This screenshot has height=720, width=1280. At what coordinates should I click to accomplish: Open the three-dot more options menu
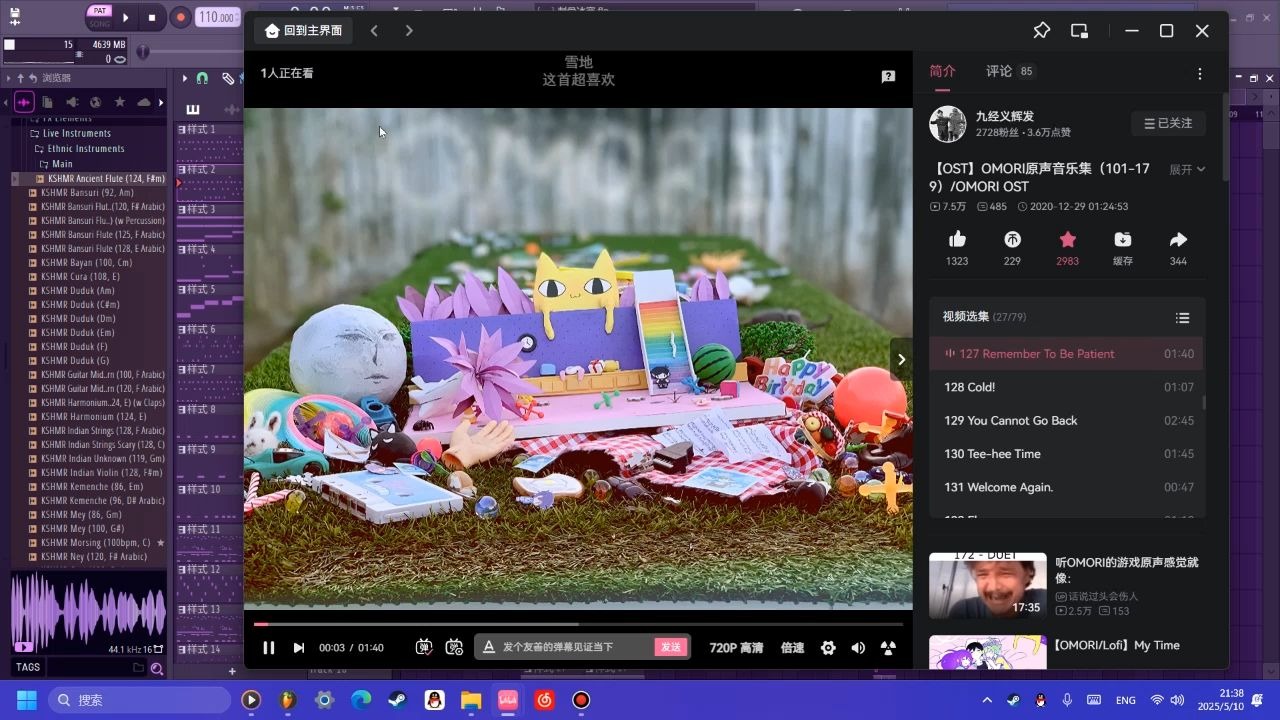pyautogui.click(x=1200, y=74)
